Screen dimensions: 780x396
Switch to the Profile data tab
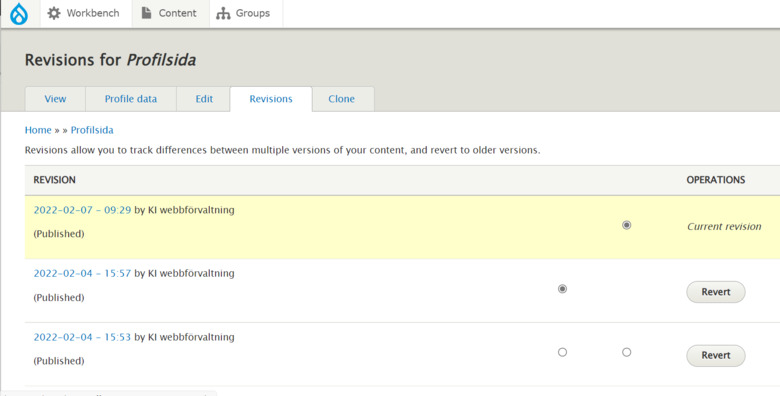pyautogui.click(x=131, y=99)
